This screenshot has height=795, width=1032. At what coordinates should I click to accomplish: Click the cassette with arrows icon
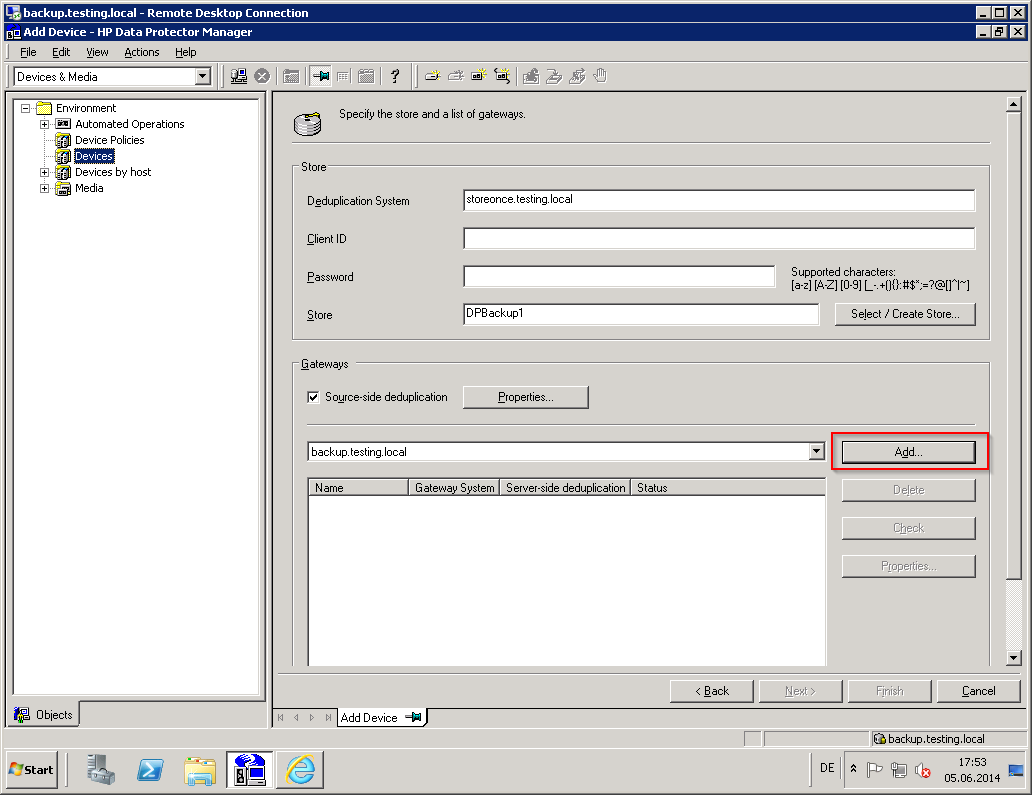tap(502, 76)
